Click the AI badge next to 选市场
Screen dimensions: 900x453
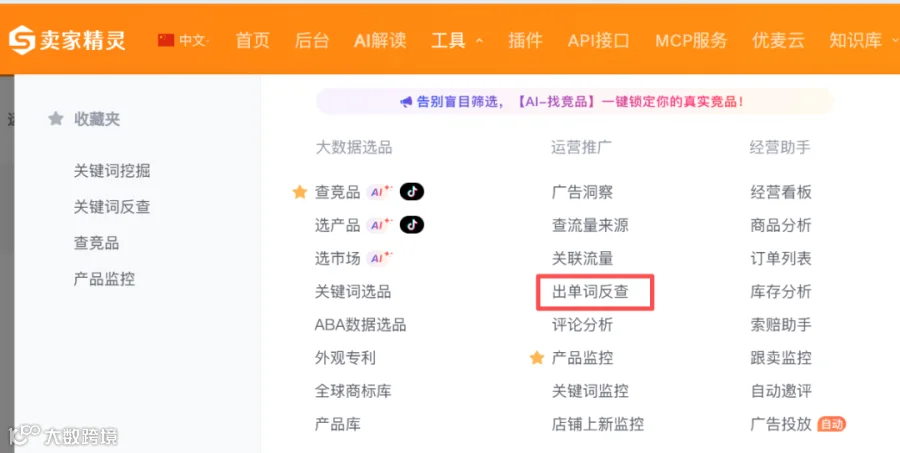coord(380,258)
